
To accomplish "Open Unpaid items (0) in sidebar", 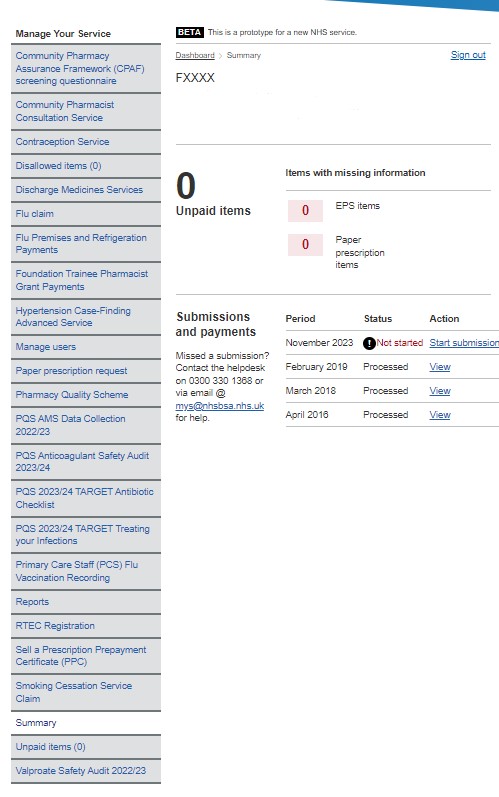I will (x=86, y=747).
